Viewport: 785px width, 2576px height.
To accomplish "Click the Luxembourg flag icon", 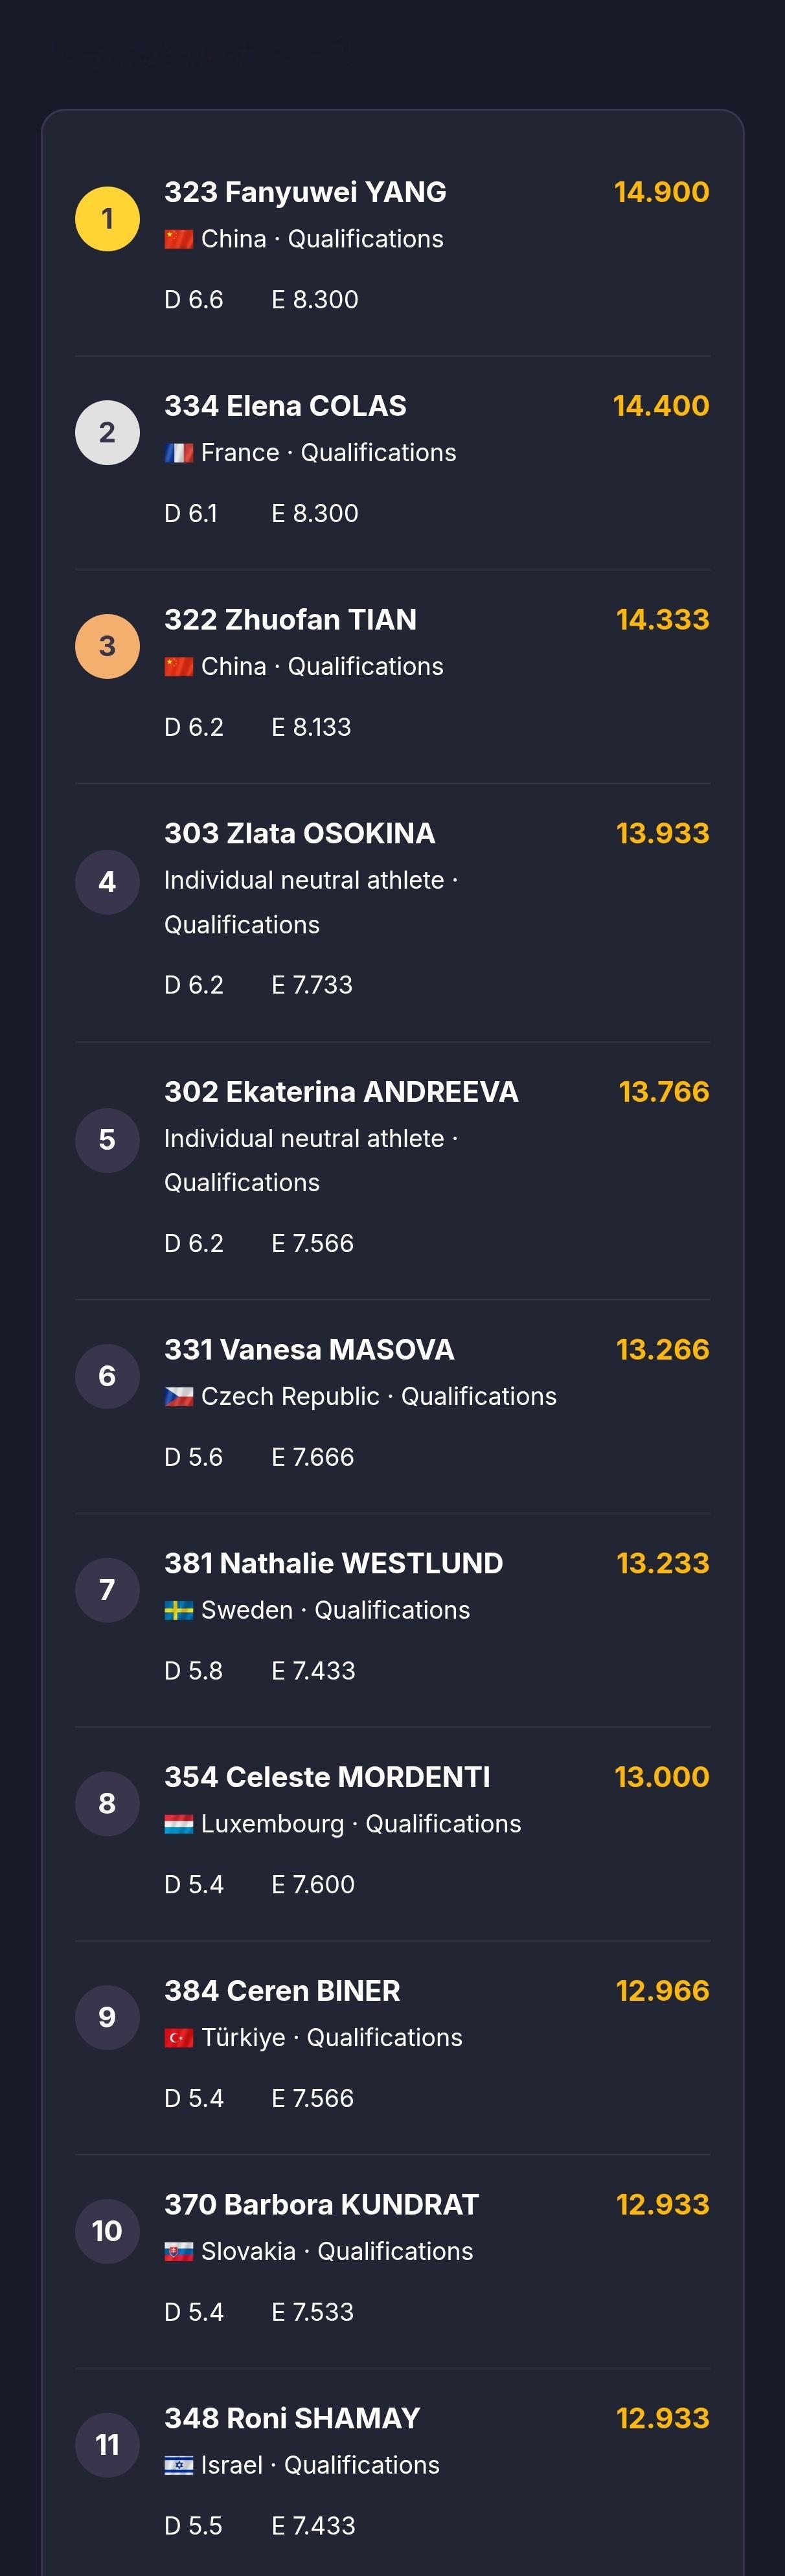I will [x=179, y=1824].
